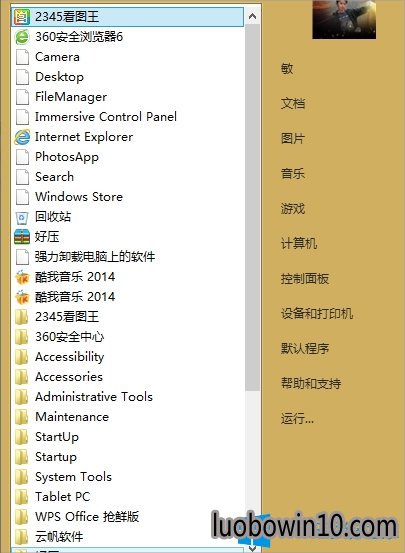
Task: Open the first 酷我音乐 2014 icon
Action: pyautogui.click(x=22, y=277)
